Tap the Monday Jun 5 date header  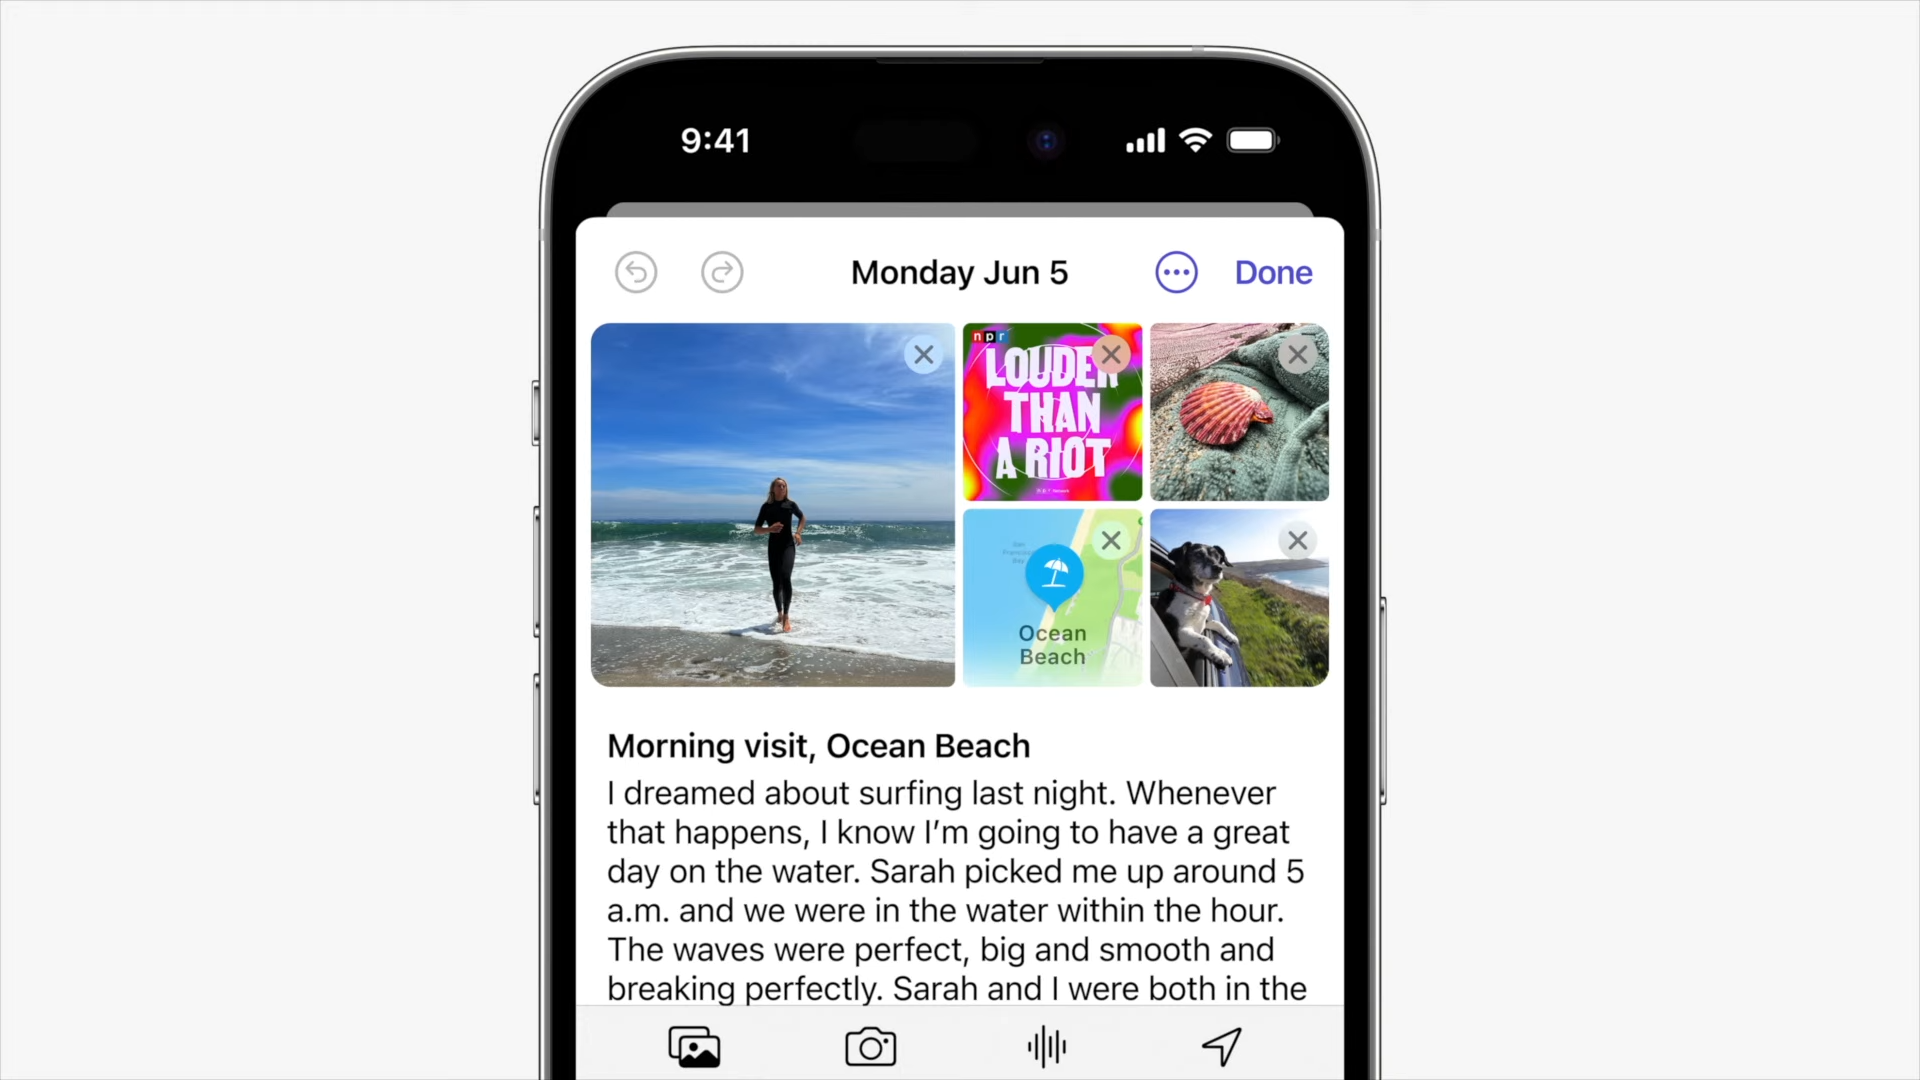pyautogui.click(x=959, y=272)
